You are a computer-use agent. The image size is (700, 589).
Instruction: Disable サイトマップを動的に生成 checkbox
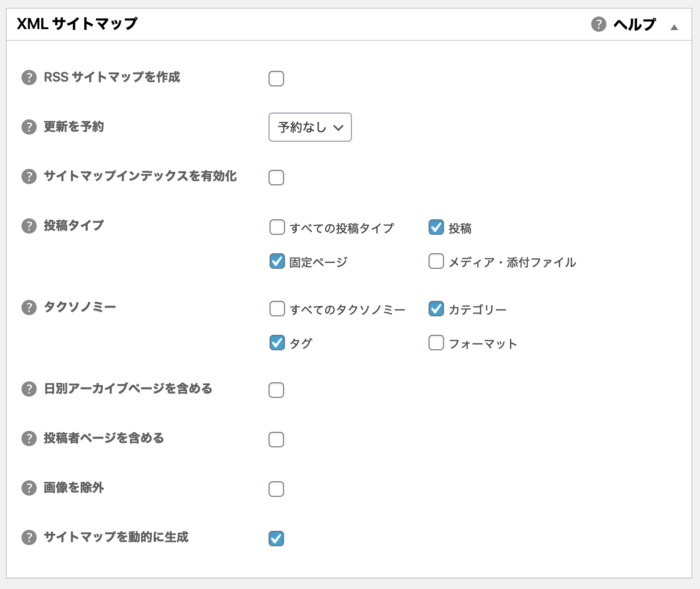[x=276, y=539]
